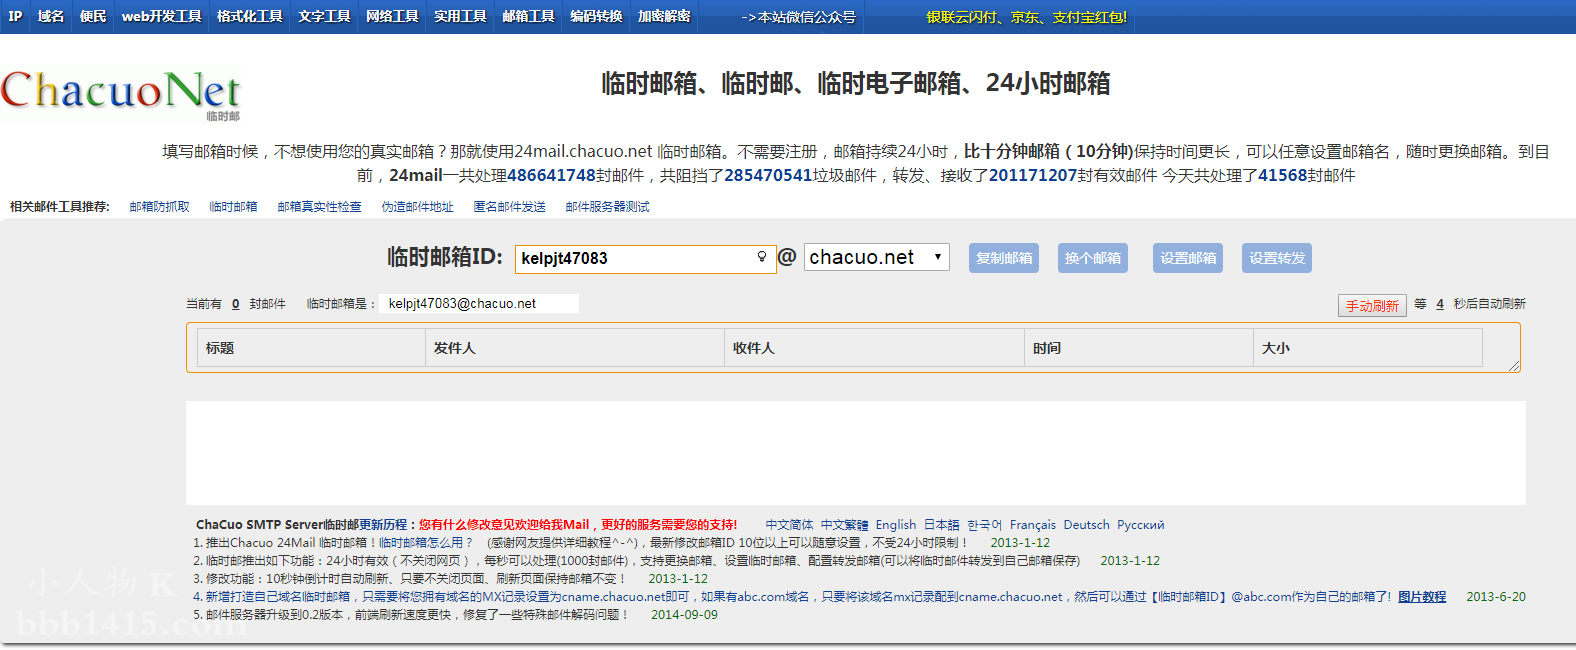Open the web开发工具 menu

coord(162,16)
